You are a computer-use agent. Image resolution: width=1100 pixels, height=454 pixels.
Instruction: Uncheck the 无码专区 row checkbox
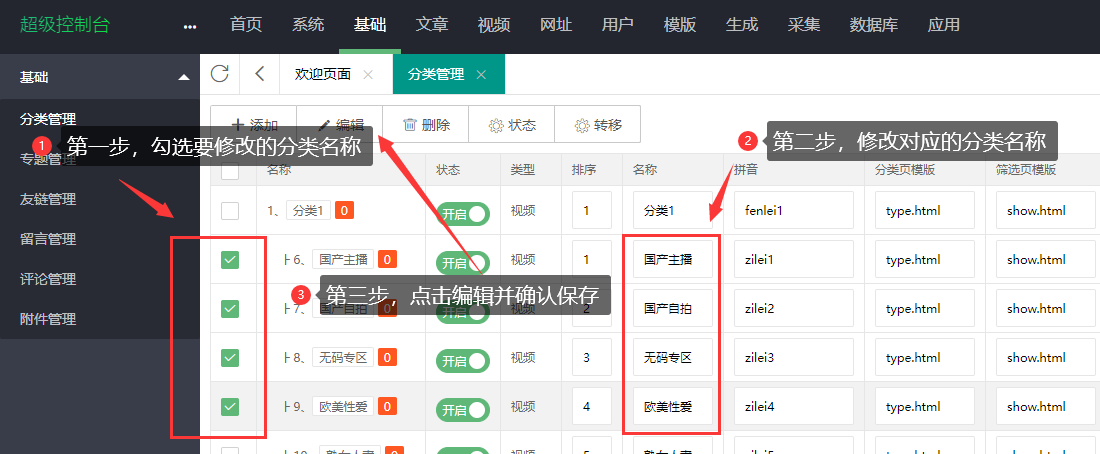[x=230, y=358]
